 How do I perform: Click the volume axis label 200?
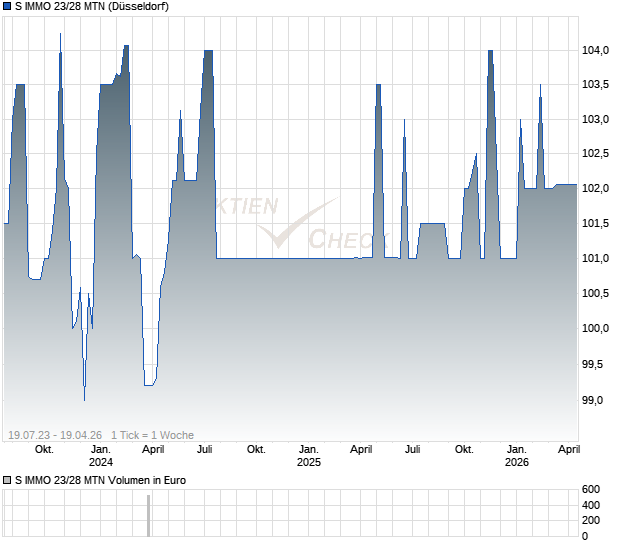(591, 520)
